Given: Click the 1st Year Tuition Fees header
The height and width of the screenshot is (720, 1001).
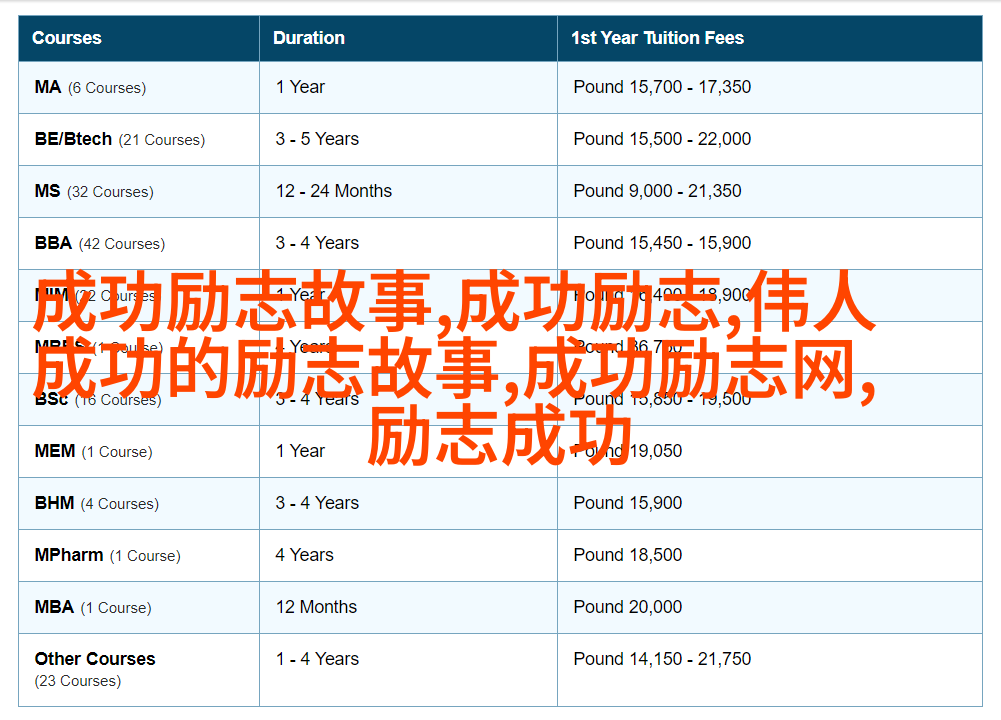Looking at the screenshot, I should click(657, 38).
